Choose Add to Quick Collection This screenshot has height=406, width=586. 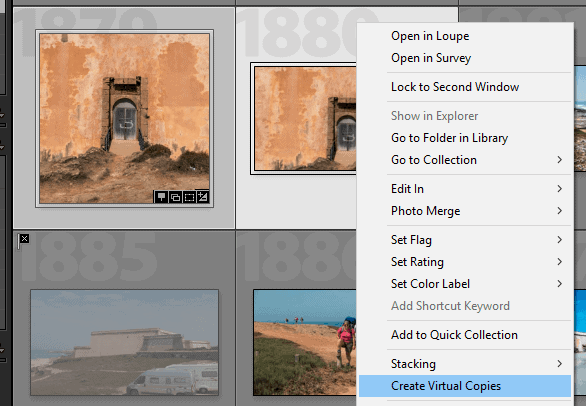point(465,335)
